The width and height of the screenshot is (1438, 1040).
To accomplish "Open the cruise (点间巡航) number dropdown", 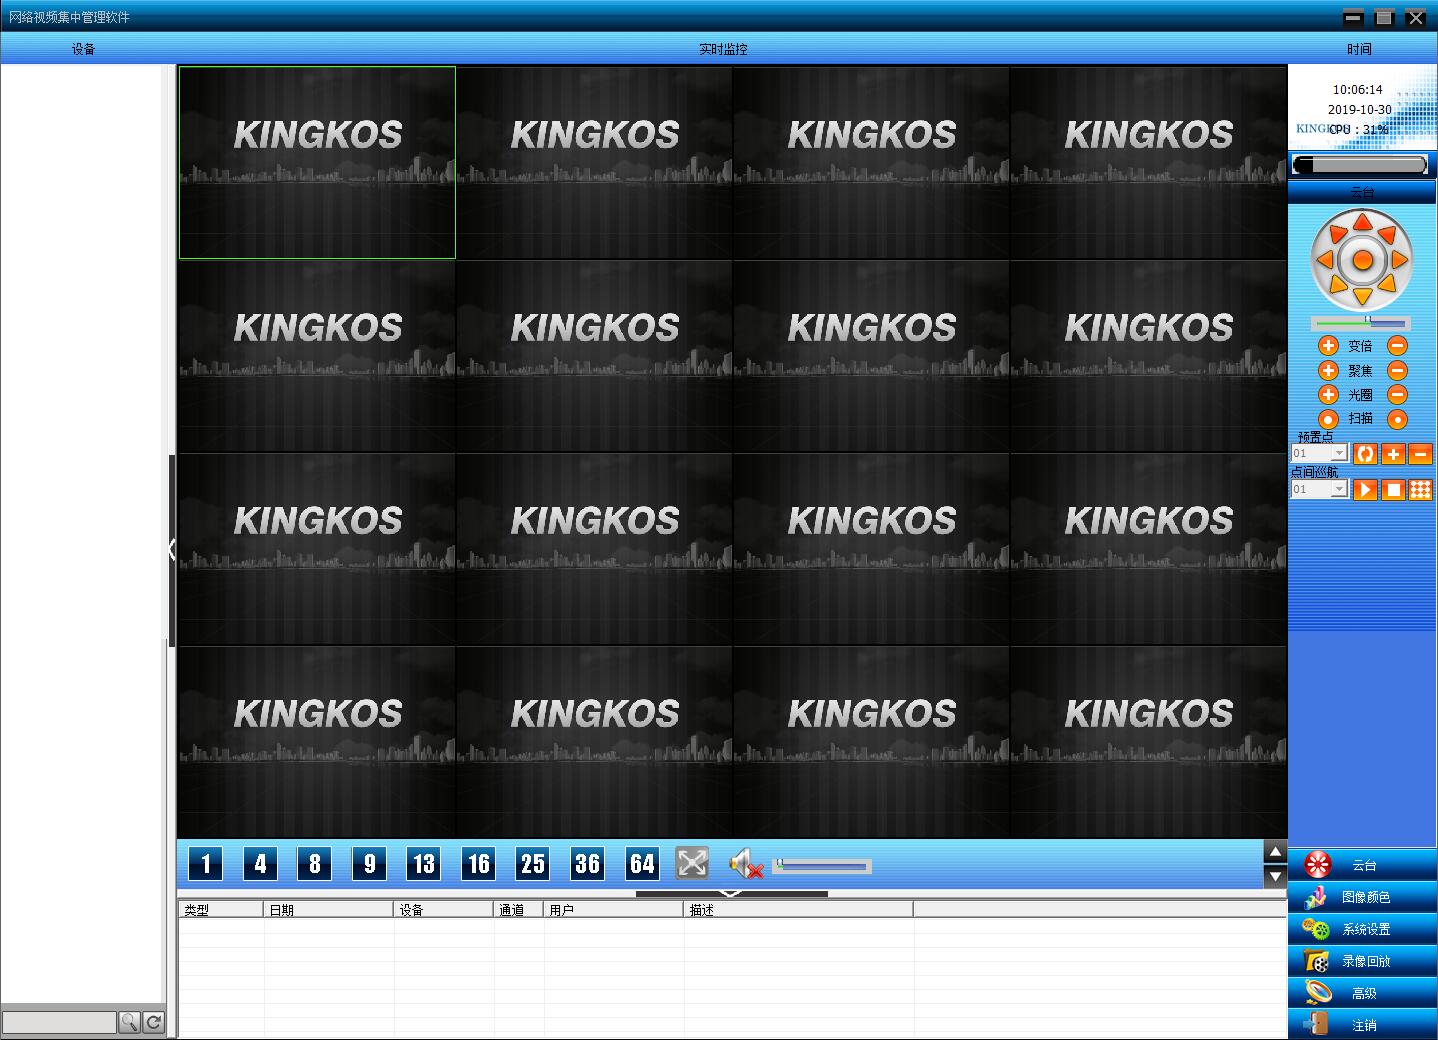I will pyautogui.click(x=1339, y=490).
